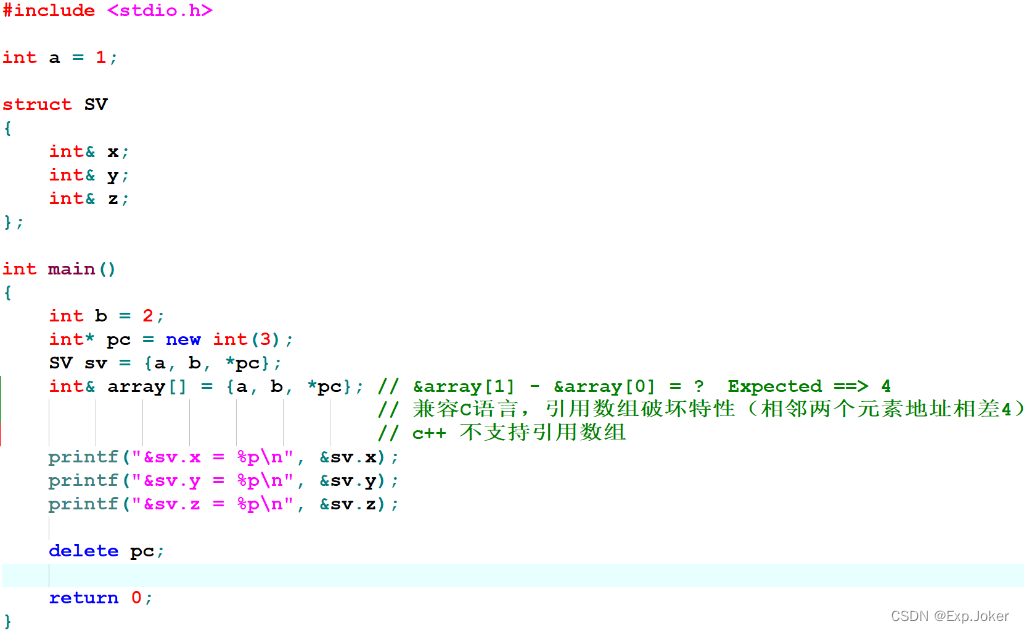The image size is (1024, 633).
Task: Click the 'int& y;' member line
Action: click(89, 175)
